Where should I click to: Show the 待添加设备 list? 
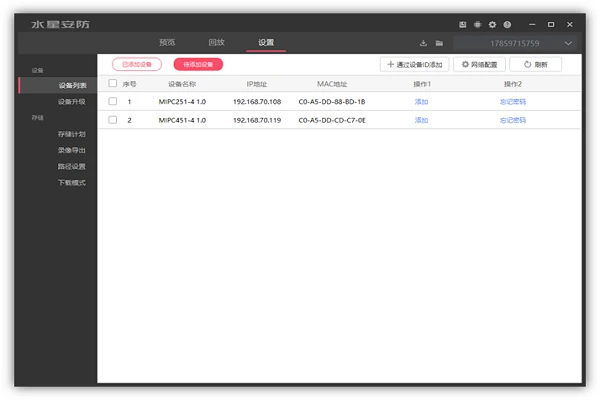click(x=198, y=64)
